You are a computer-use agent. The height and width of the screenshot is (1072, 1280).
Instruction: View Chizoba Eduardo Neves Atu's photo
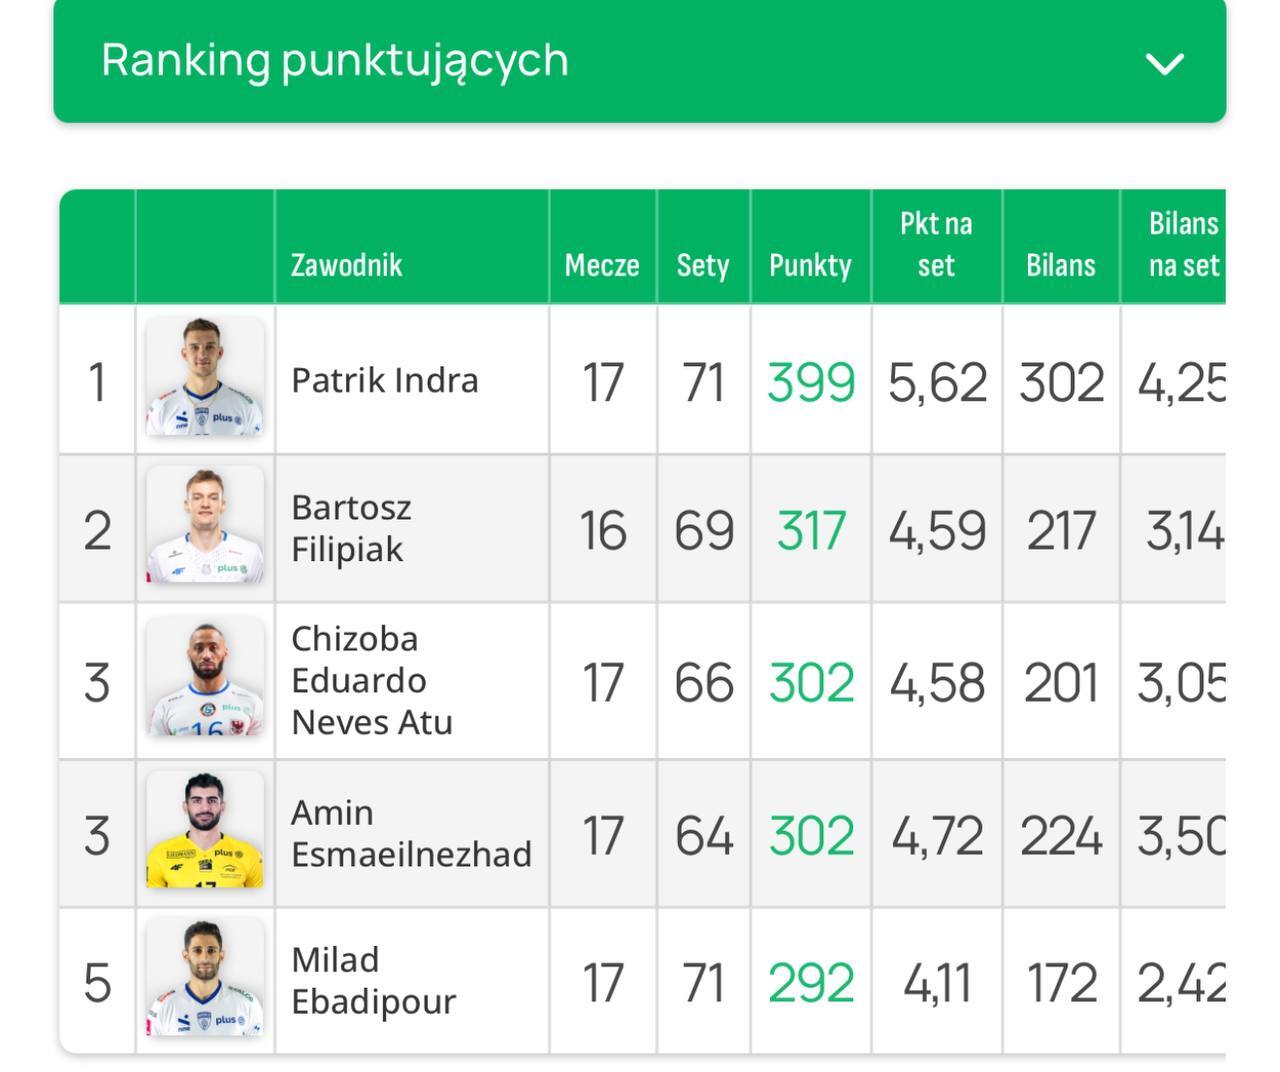[205, 677]
